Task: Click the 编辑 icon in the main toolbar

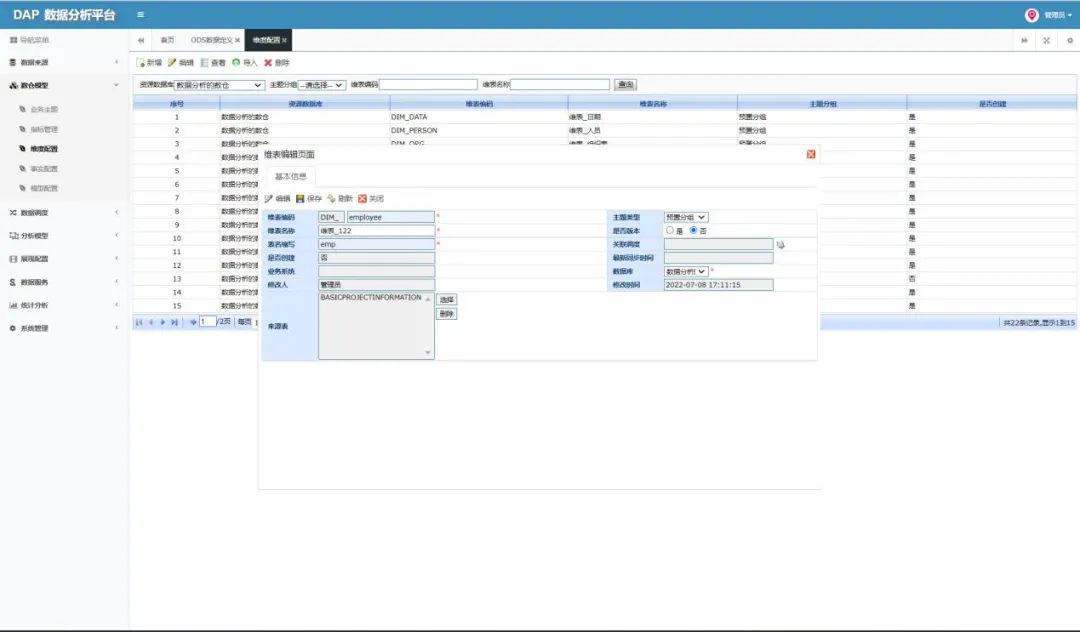Action: coord(172,63)
